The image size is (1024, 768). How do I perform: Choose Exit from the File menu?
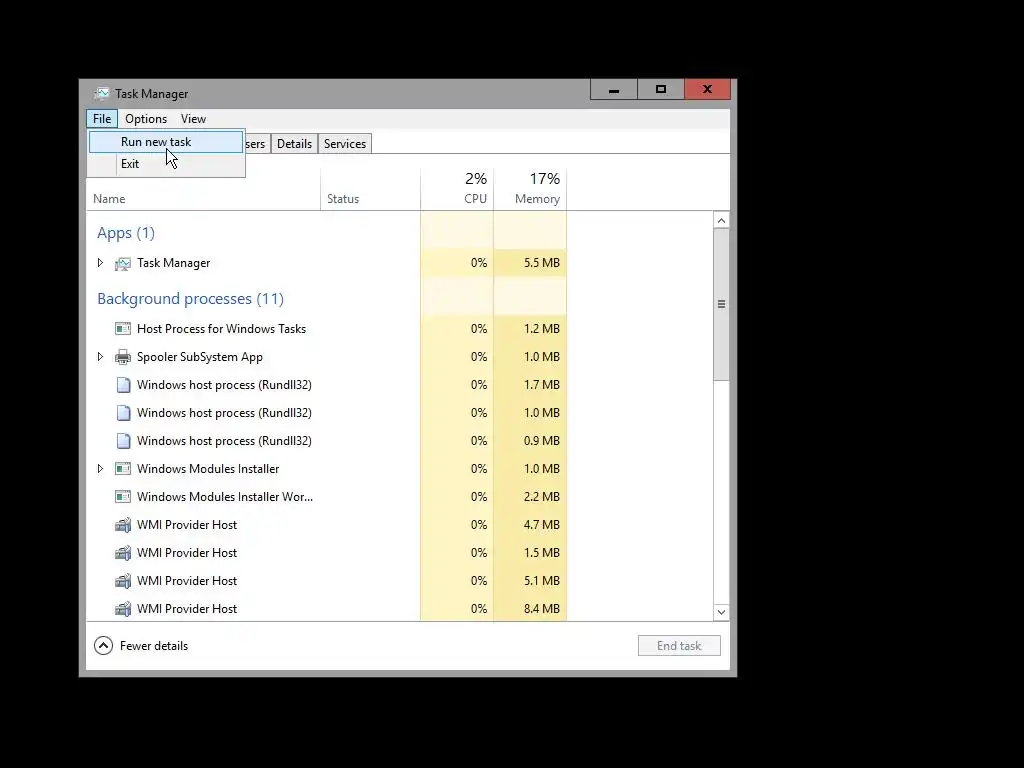coord(166,164)
